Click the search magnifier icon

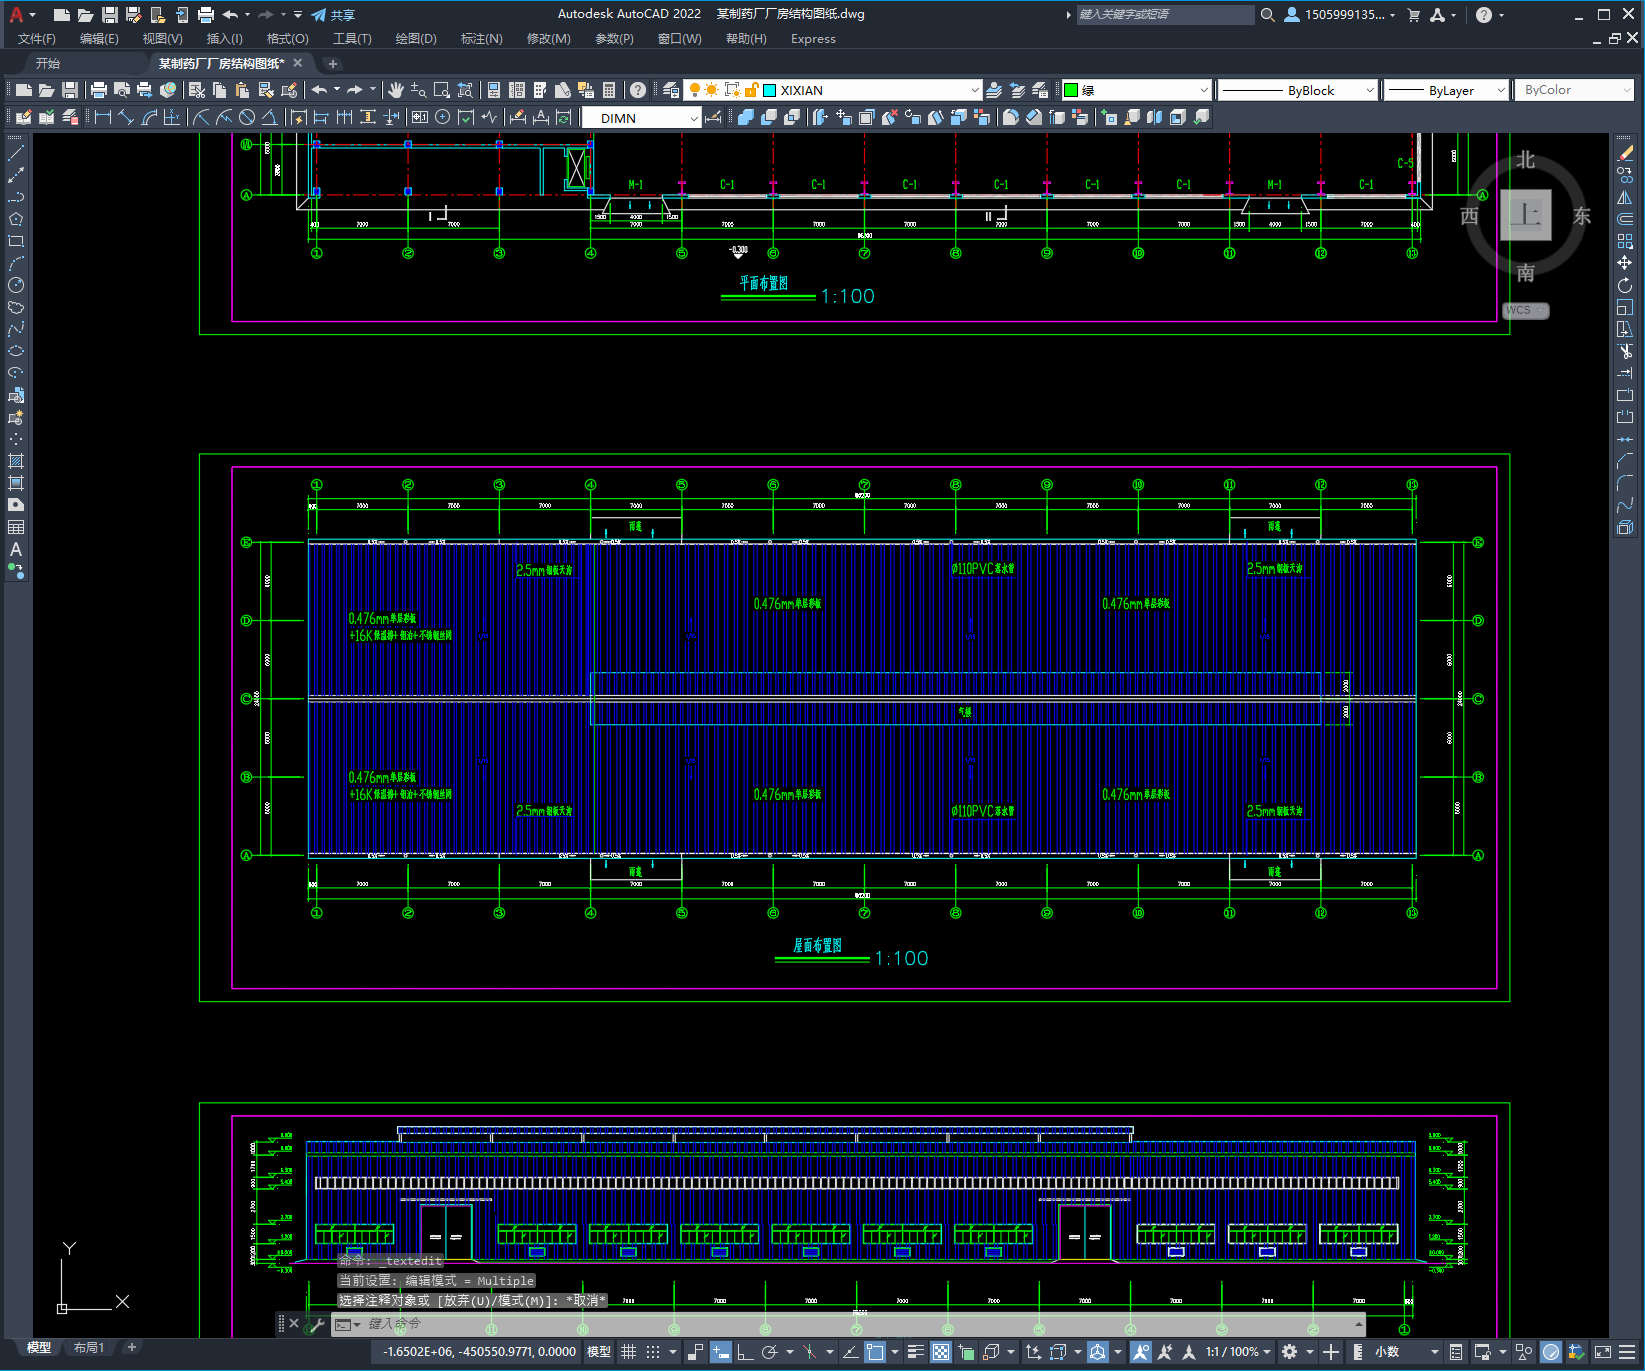click(1267, 15)
